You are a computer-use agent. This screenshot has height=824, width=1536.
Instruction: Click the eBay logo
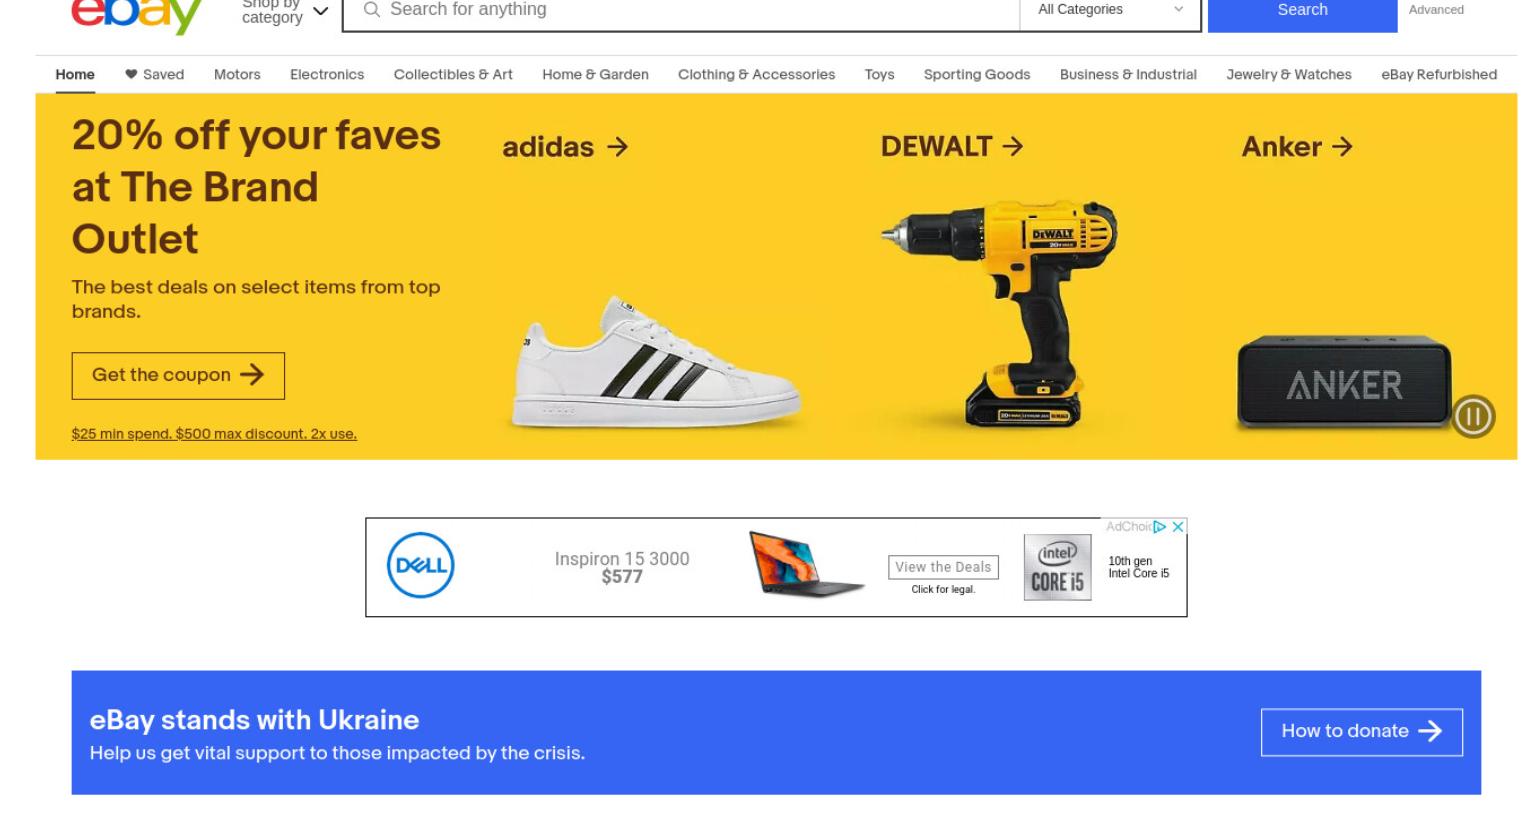coord(136,16)
